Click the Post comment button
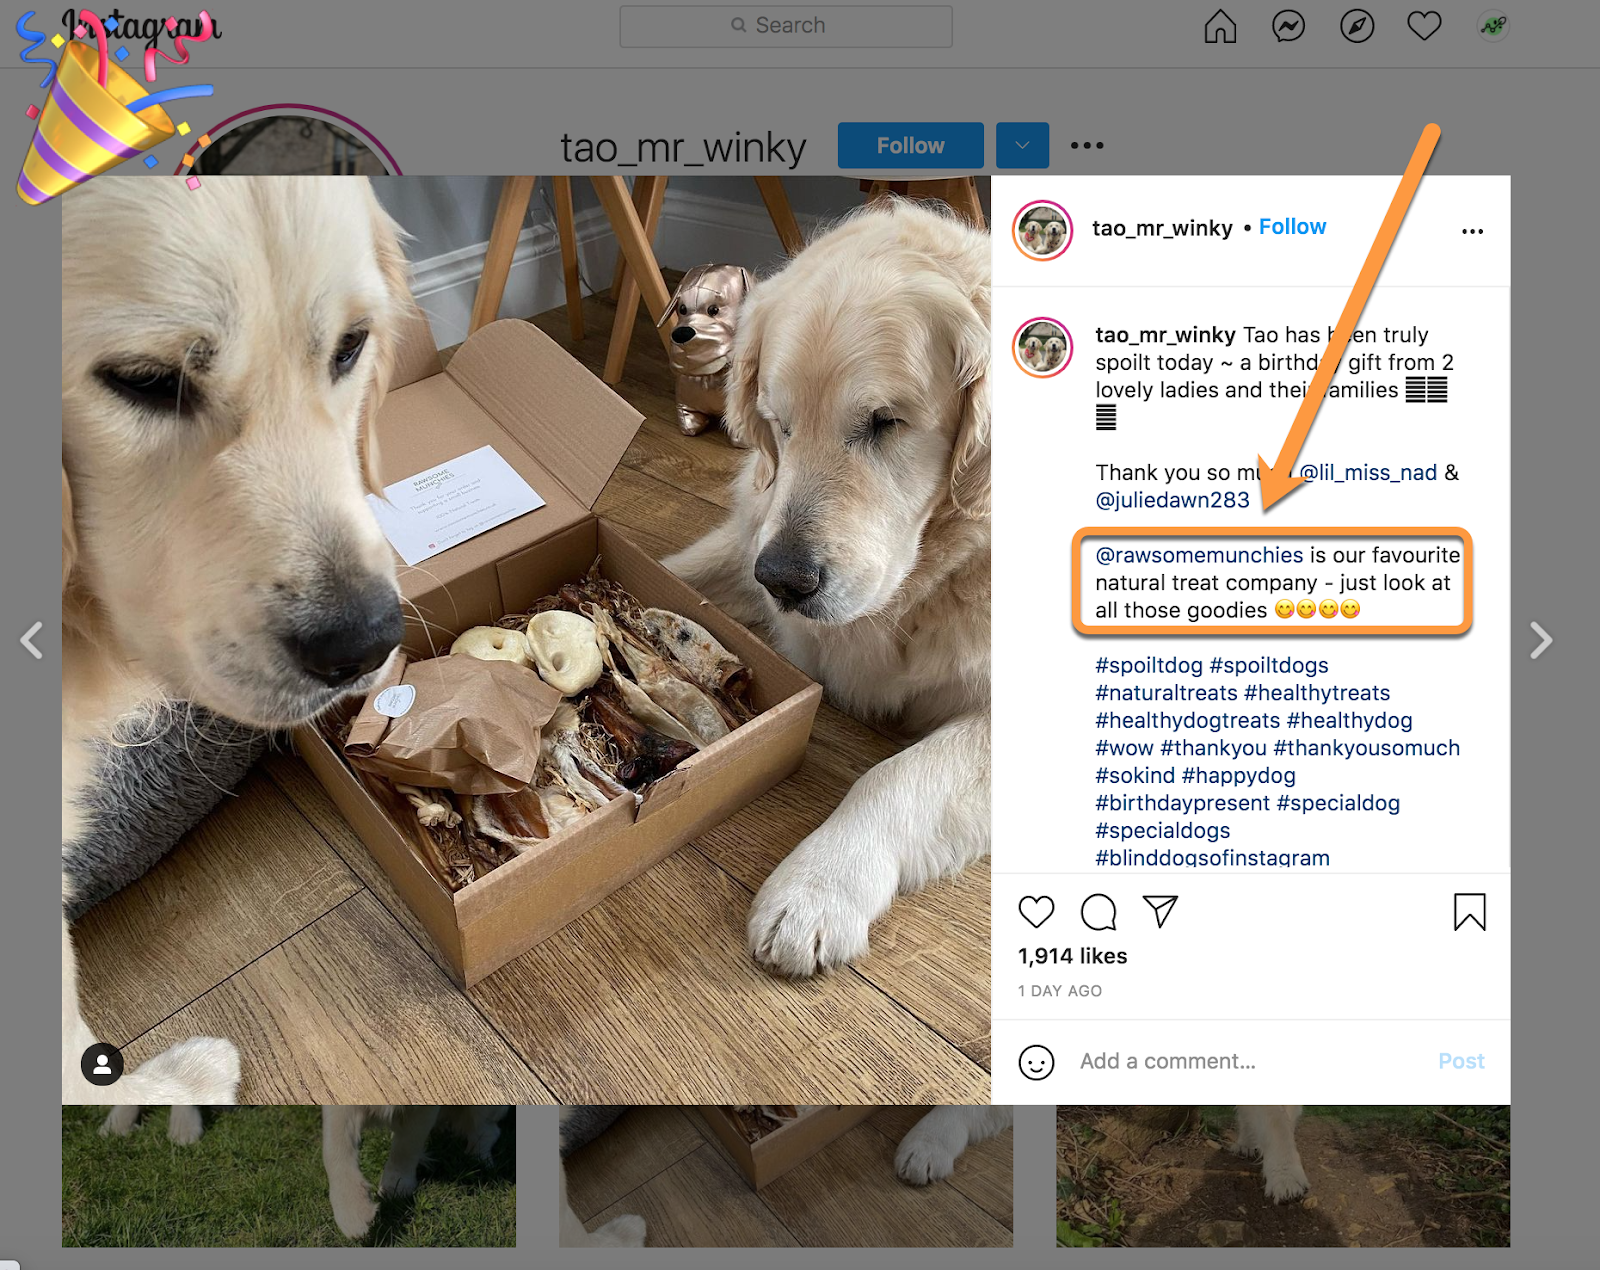The image size is (1600, 1270). pyautogui.click(x=1461, y=1061)
